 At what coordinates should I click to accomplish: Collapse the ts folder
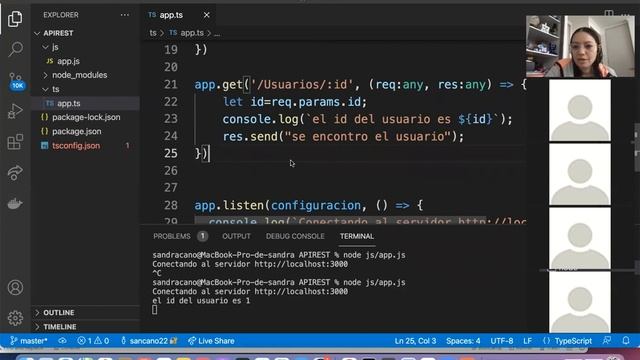(56, 89)
